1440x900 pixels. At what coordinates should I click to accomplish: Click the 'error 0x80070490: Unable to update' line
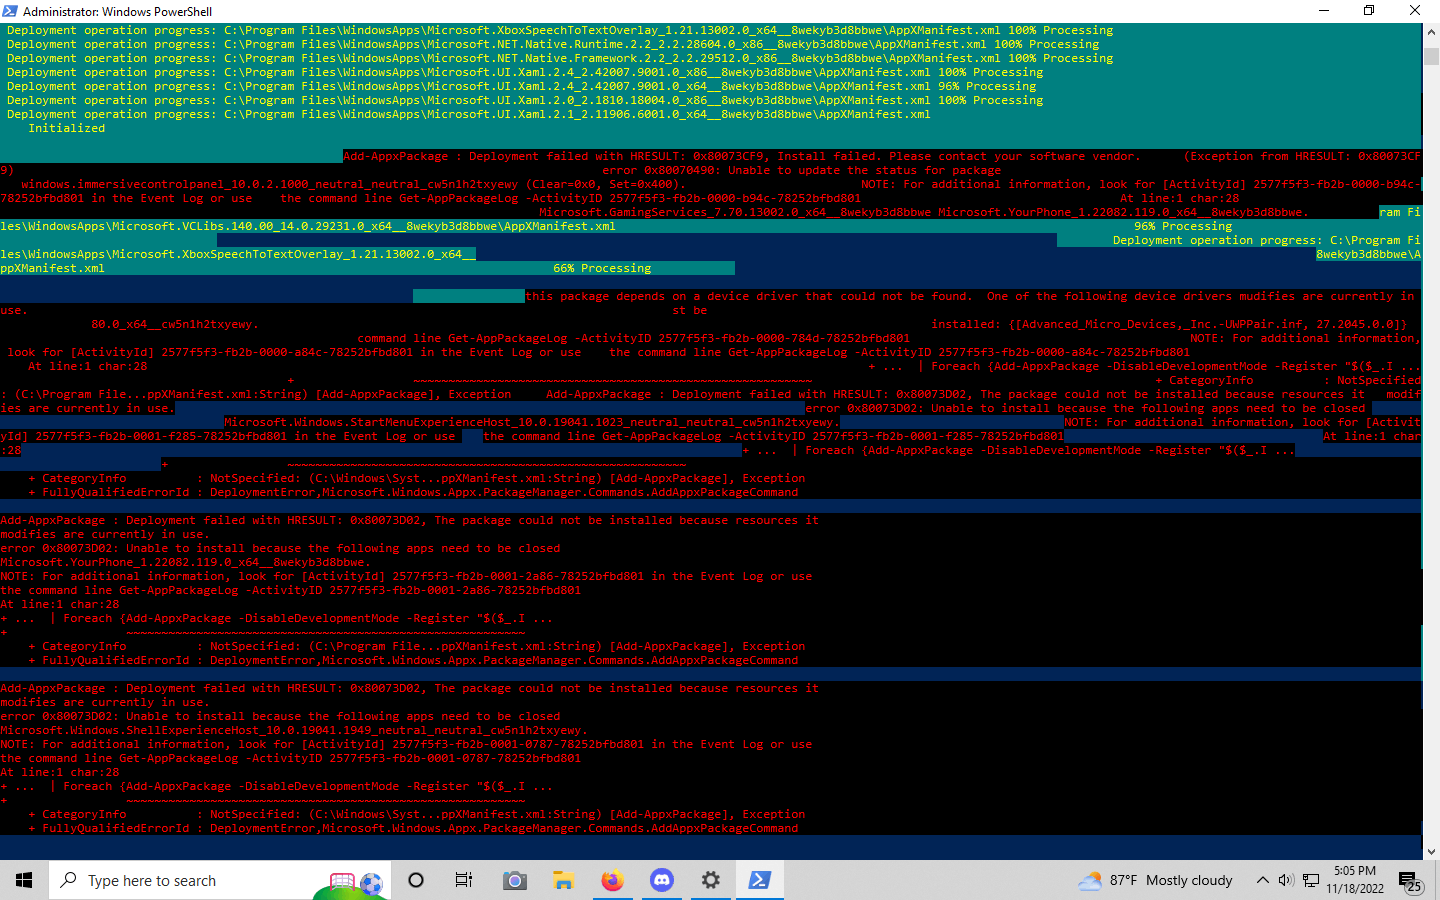point(801,170)
